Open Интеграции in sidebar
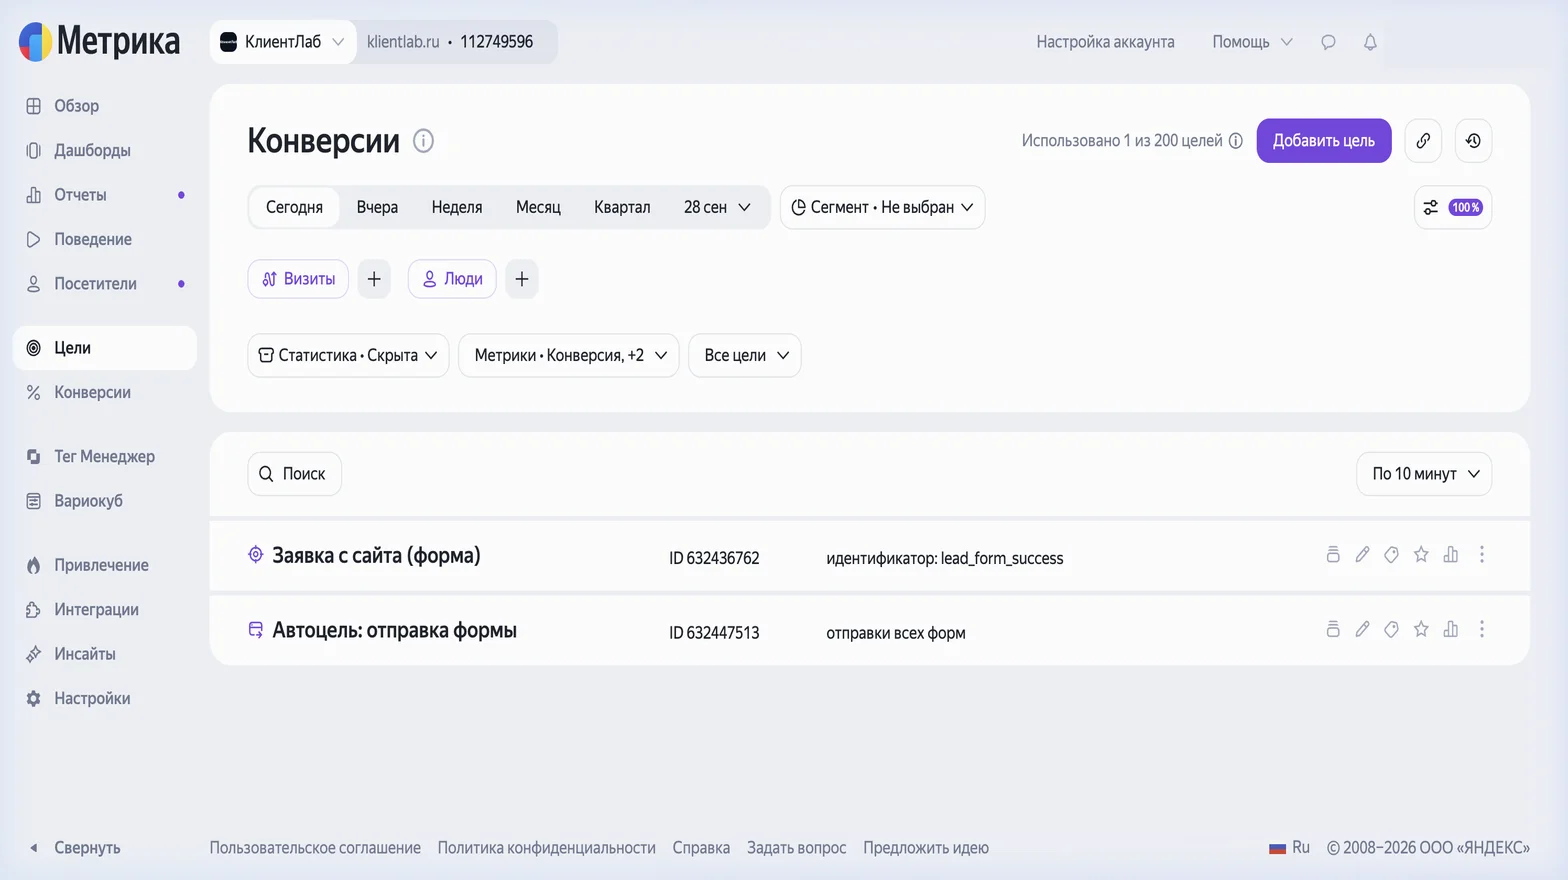Screen dimensions: 1568x880 click(x=104, y=610)
